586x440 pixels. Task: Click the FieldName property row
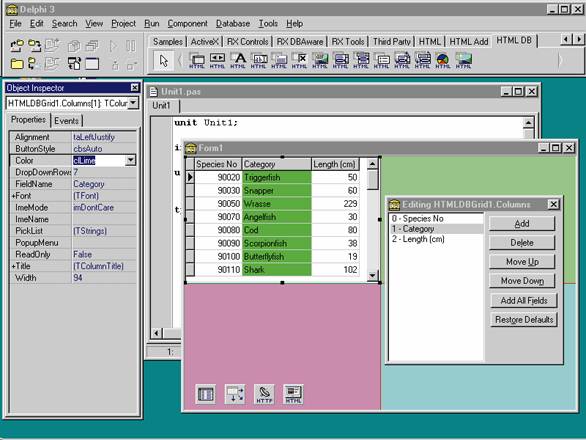pos(73,184)
